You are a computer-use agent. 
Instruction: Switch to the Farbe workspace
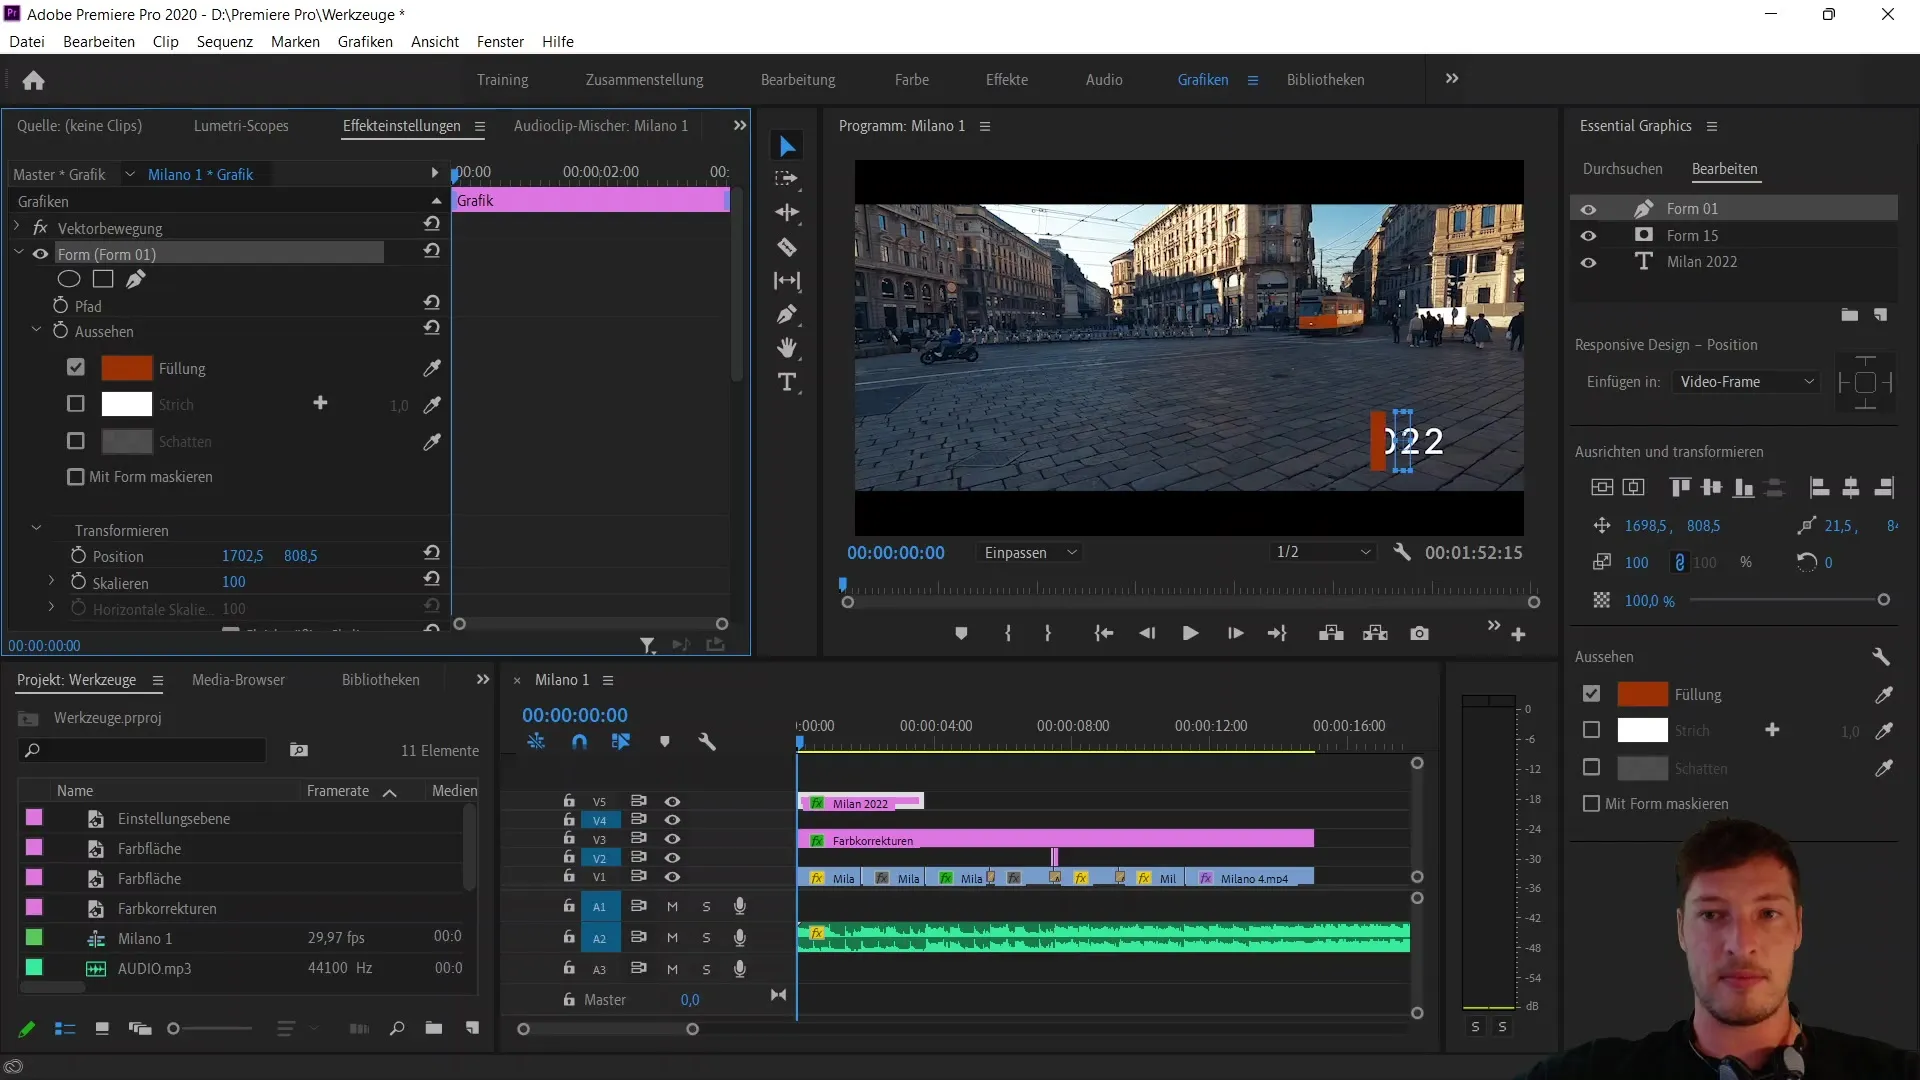(912, 80)
